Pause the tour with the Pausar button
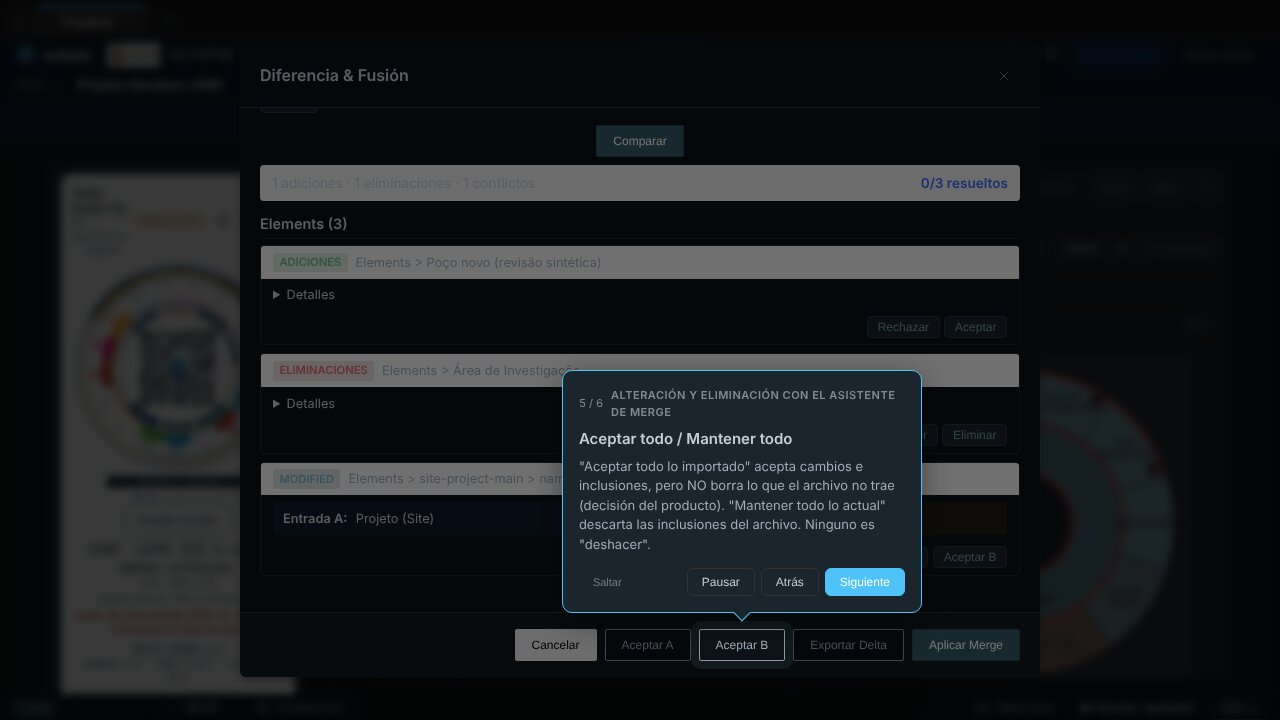The height and width of the screenshot is (720, 1280). pos(721,582)
